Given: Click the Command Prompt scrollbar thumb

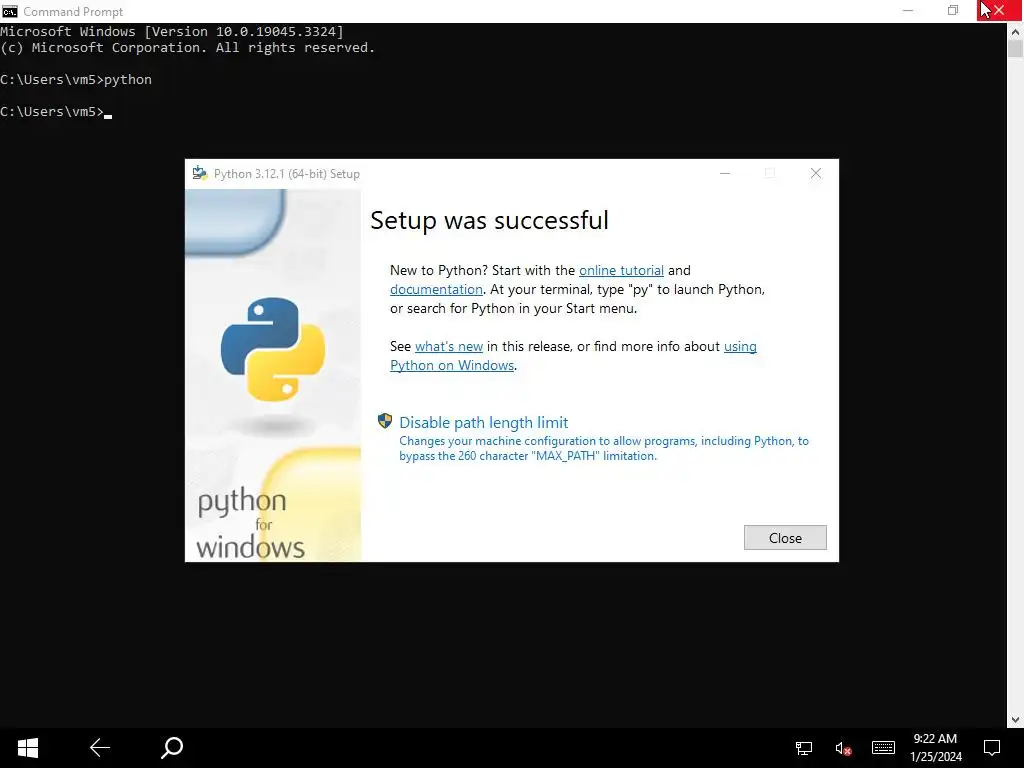Looking at the screenshot, I should click(1015, 49).
